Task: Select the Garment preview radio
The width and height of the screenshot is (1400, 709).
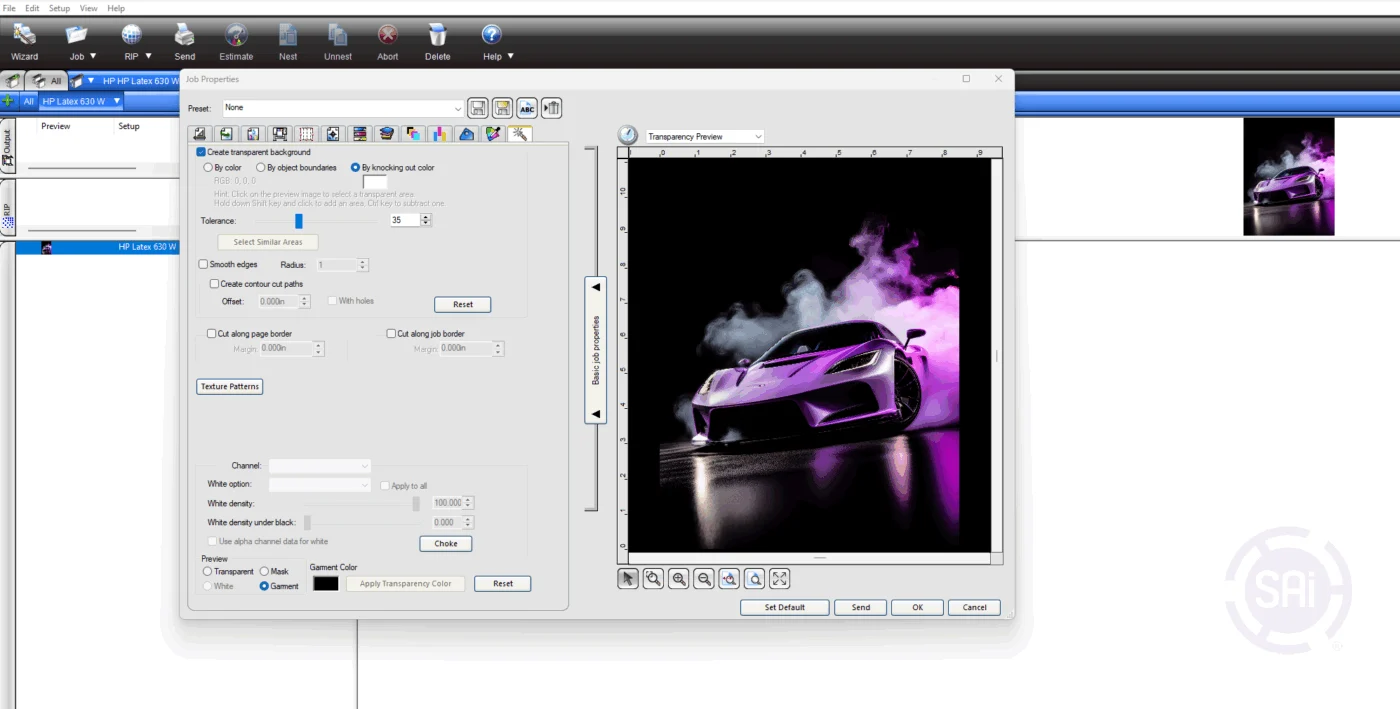Action: pyautogui.click(x=264, y=586)
